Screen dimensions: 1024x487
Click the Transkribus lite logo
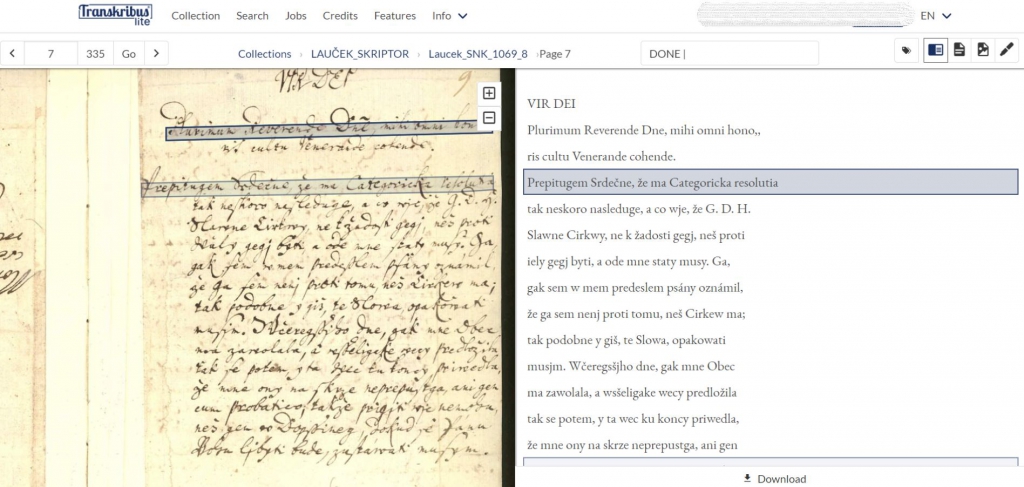point(115,15)
